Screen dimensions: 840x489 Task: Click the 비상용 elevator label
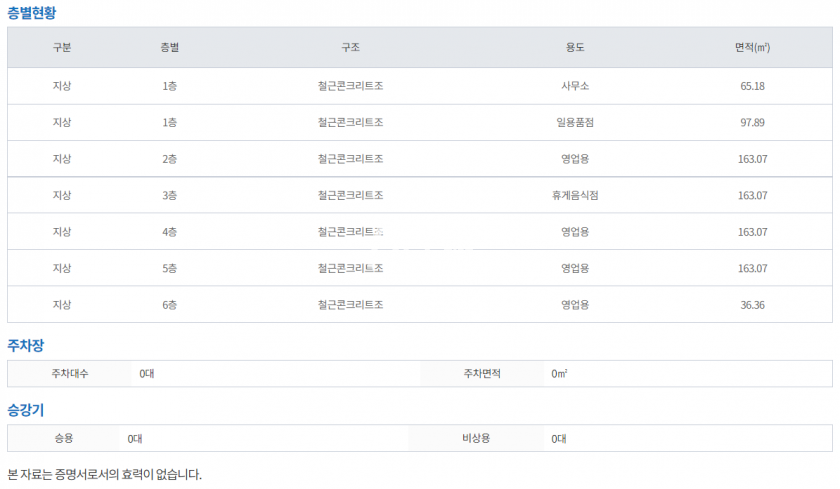(x=476, y=438)
